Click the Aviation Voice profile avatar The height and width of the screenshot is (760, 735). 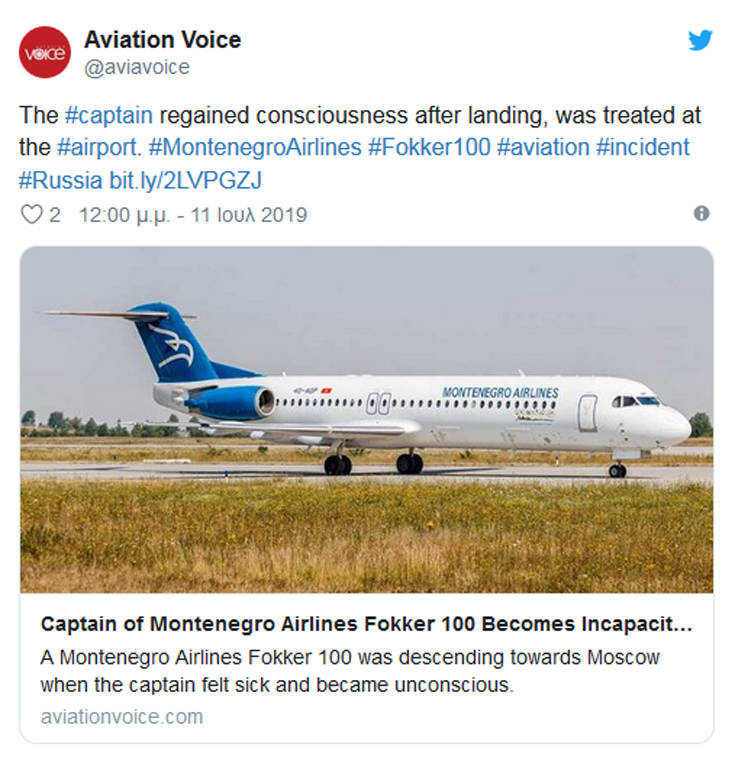tap(45, 52)
